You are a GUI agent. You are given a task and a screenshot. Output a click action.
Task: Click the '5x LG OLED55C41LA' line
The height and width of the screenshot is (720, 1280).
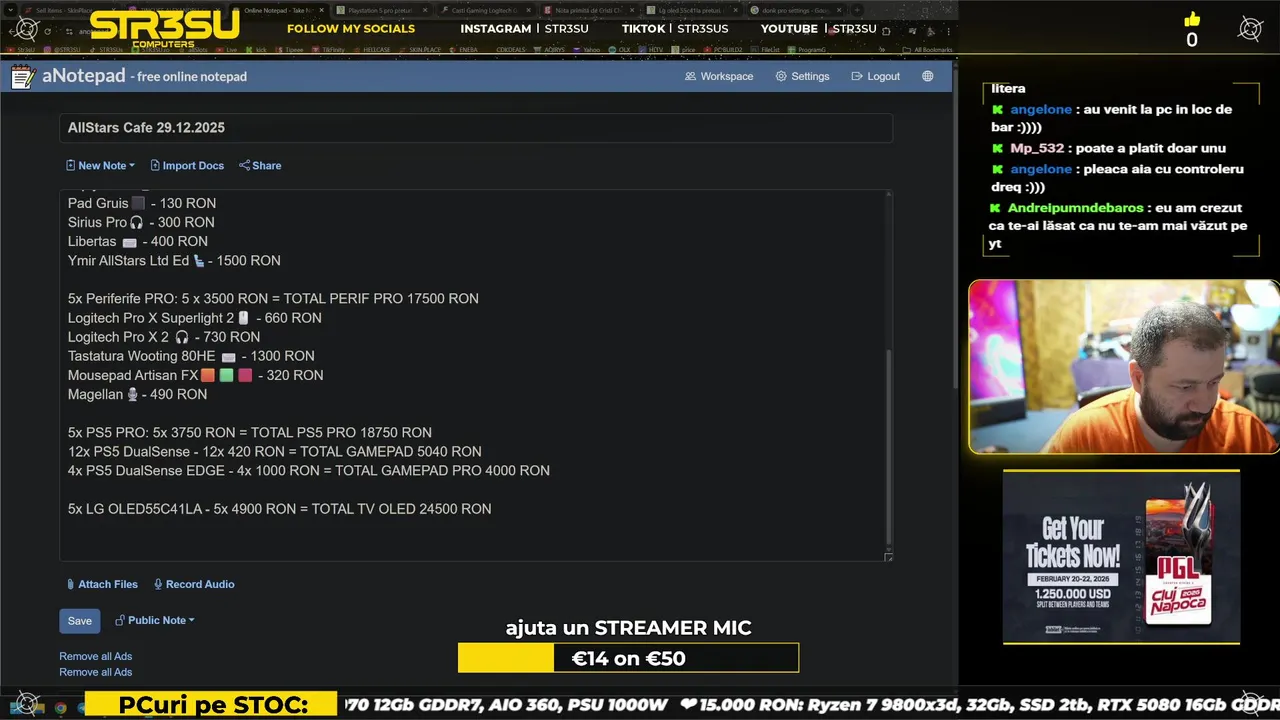tap(280, 508)
